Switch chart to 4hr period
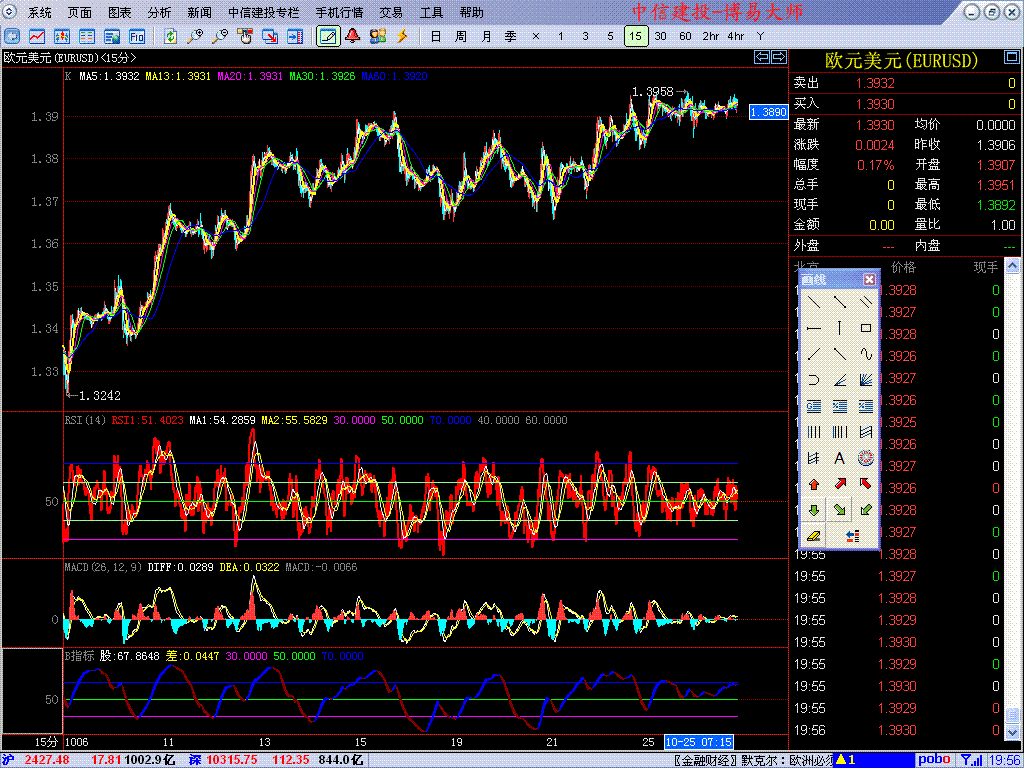Image resolution: width=1024 pixels, height=768 pixels. coord(736,36)
